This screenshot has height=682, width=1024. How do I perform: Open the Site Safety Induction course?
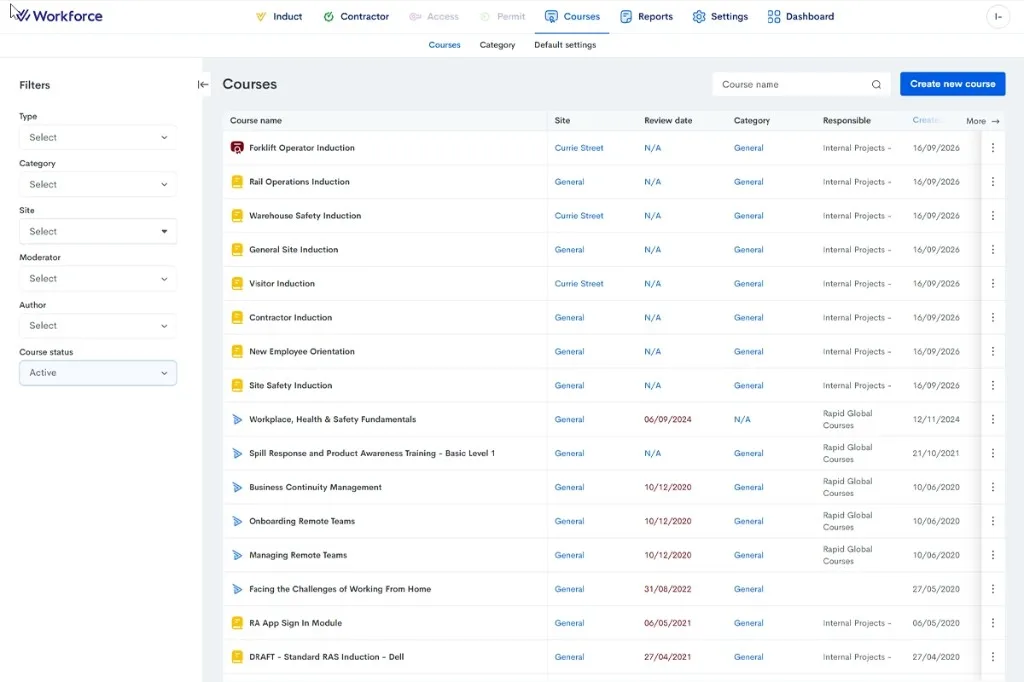pos(291,385)
